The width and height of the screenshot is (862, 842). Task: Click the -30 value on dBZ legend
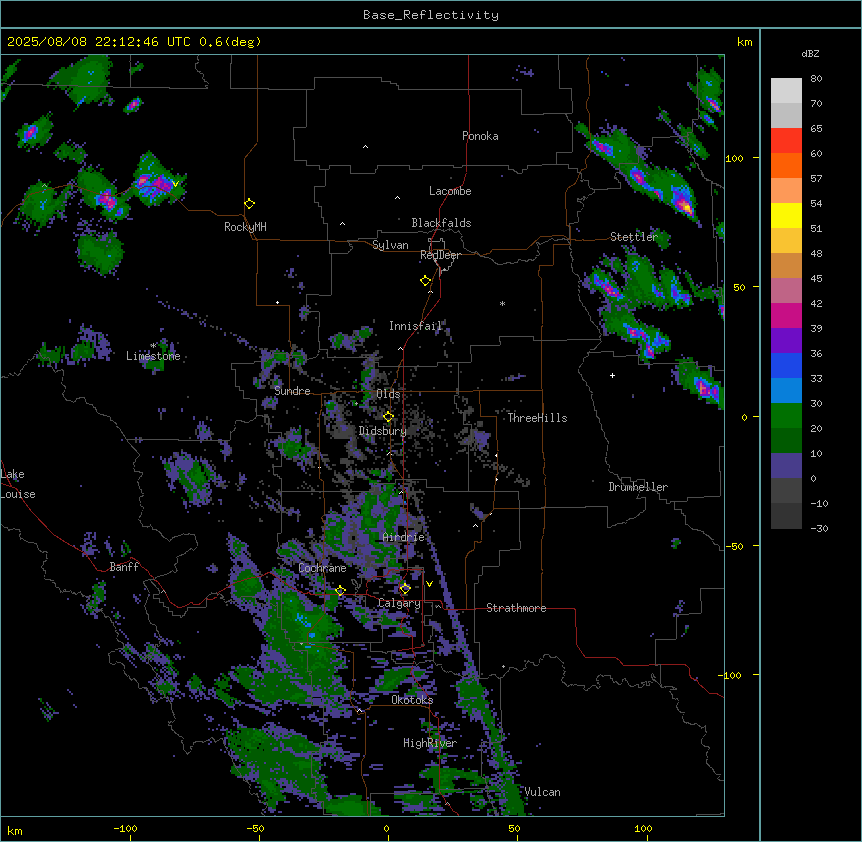tap(819, 528)
